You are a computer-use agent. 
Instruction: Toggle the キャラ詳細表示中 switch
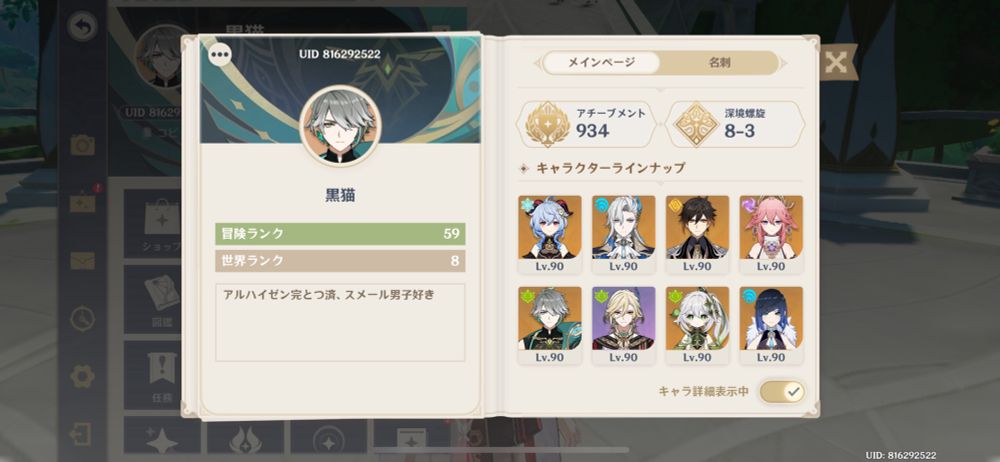(782, 391)
